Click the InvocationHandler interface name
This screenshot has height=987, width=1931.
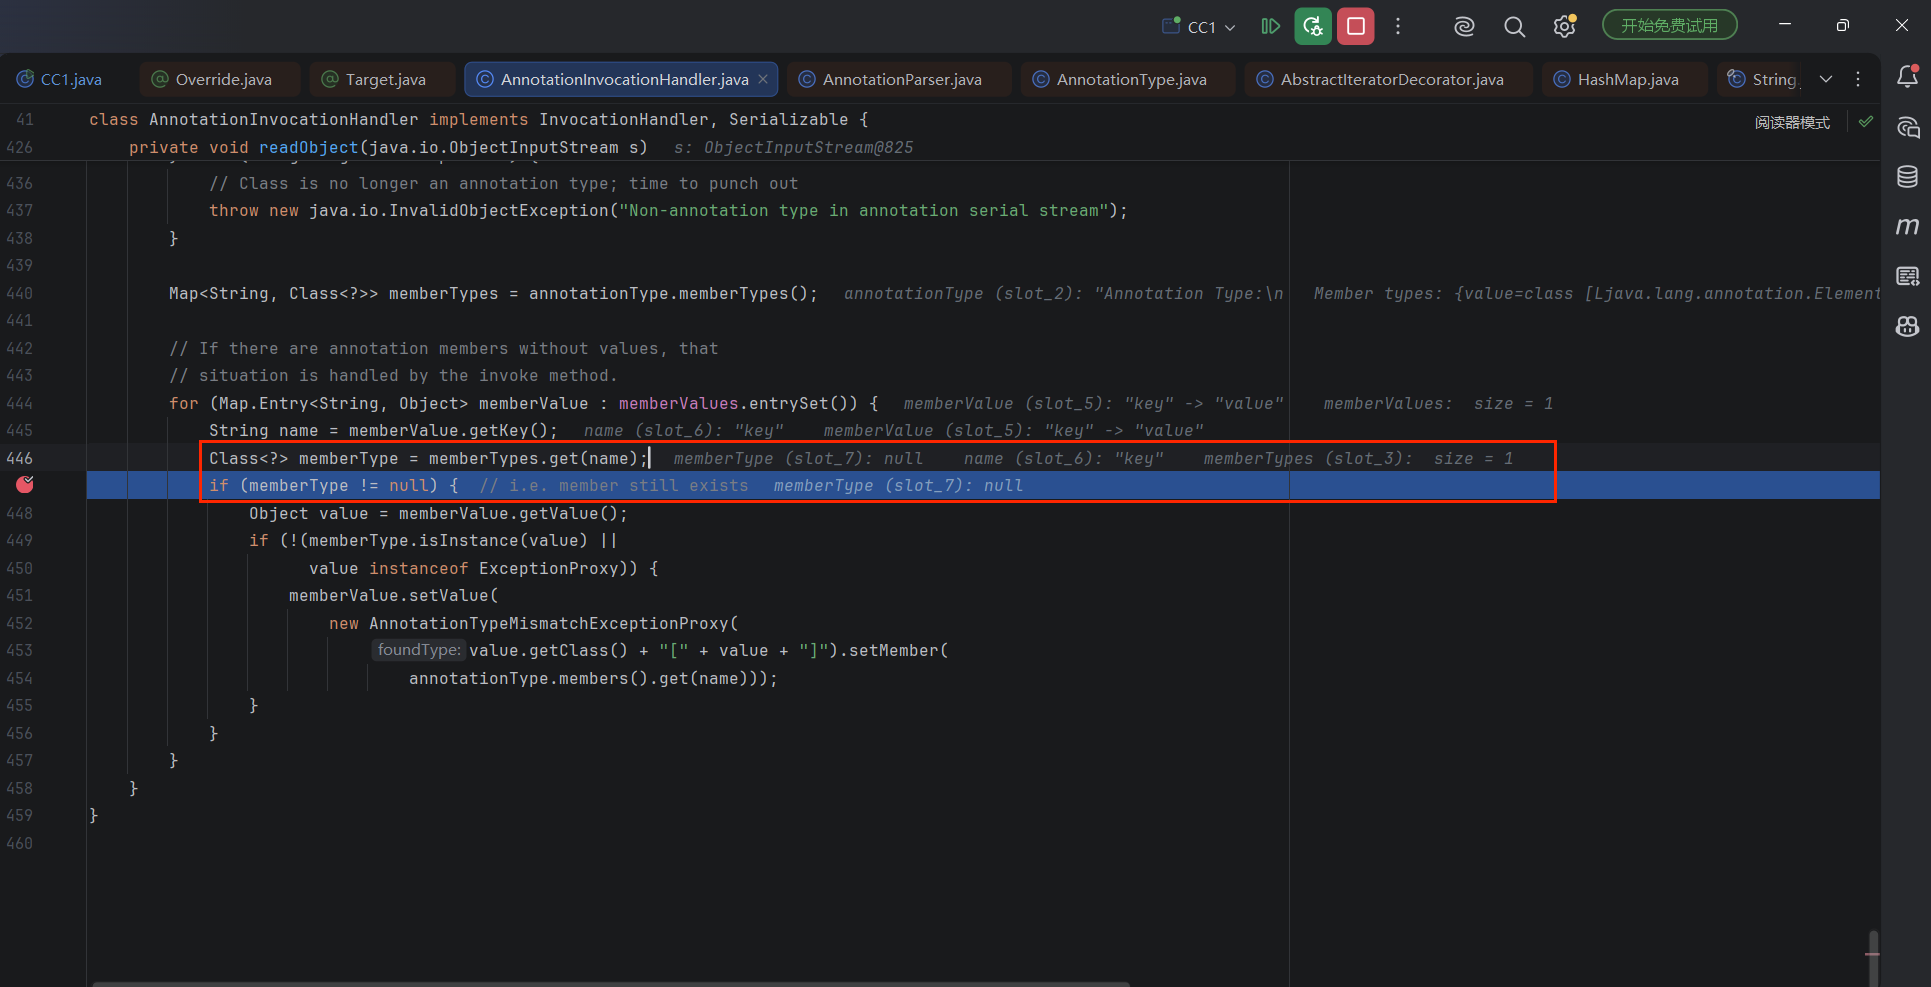click(x=624, y=119)
